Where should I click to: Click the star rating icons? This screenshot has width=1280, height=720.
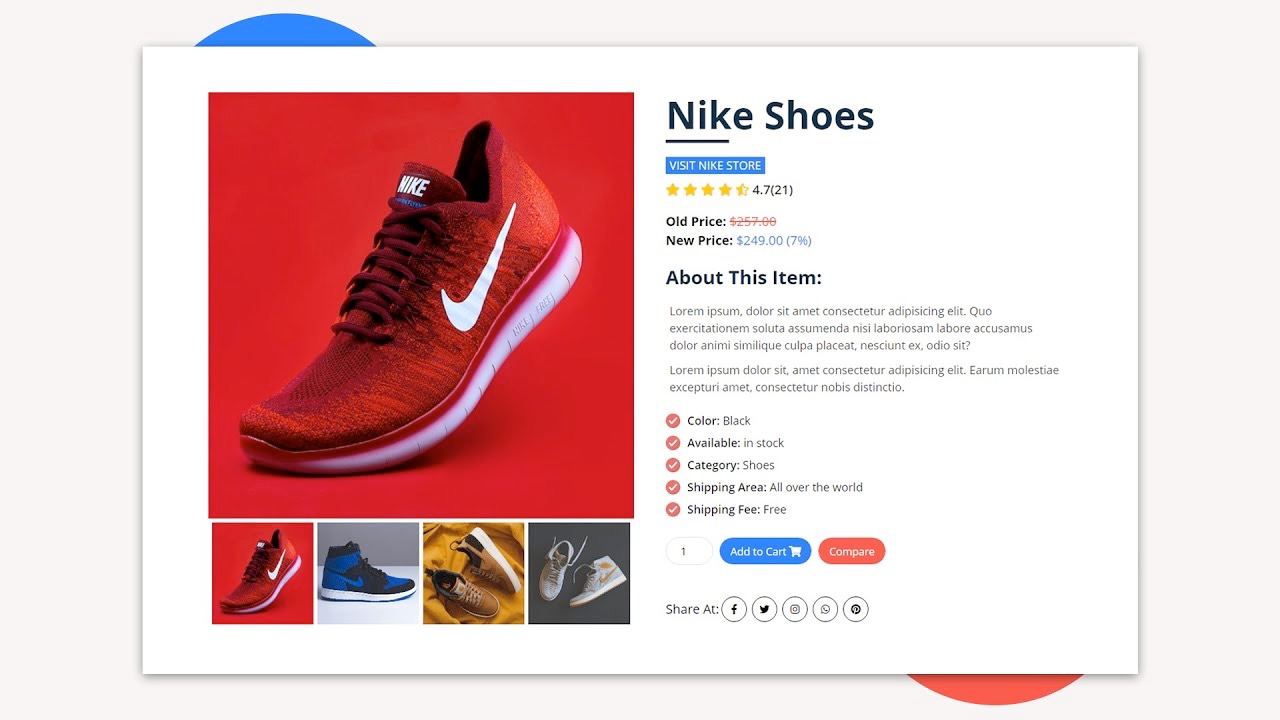click(707, 190)
